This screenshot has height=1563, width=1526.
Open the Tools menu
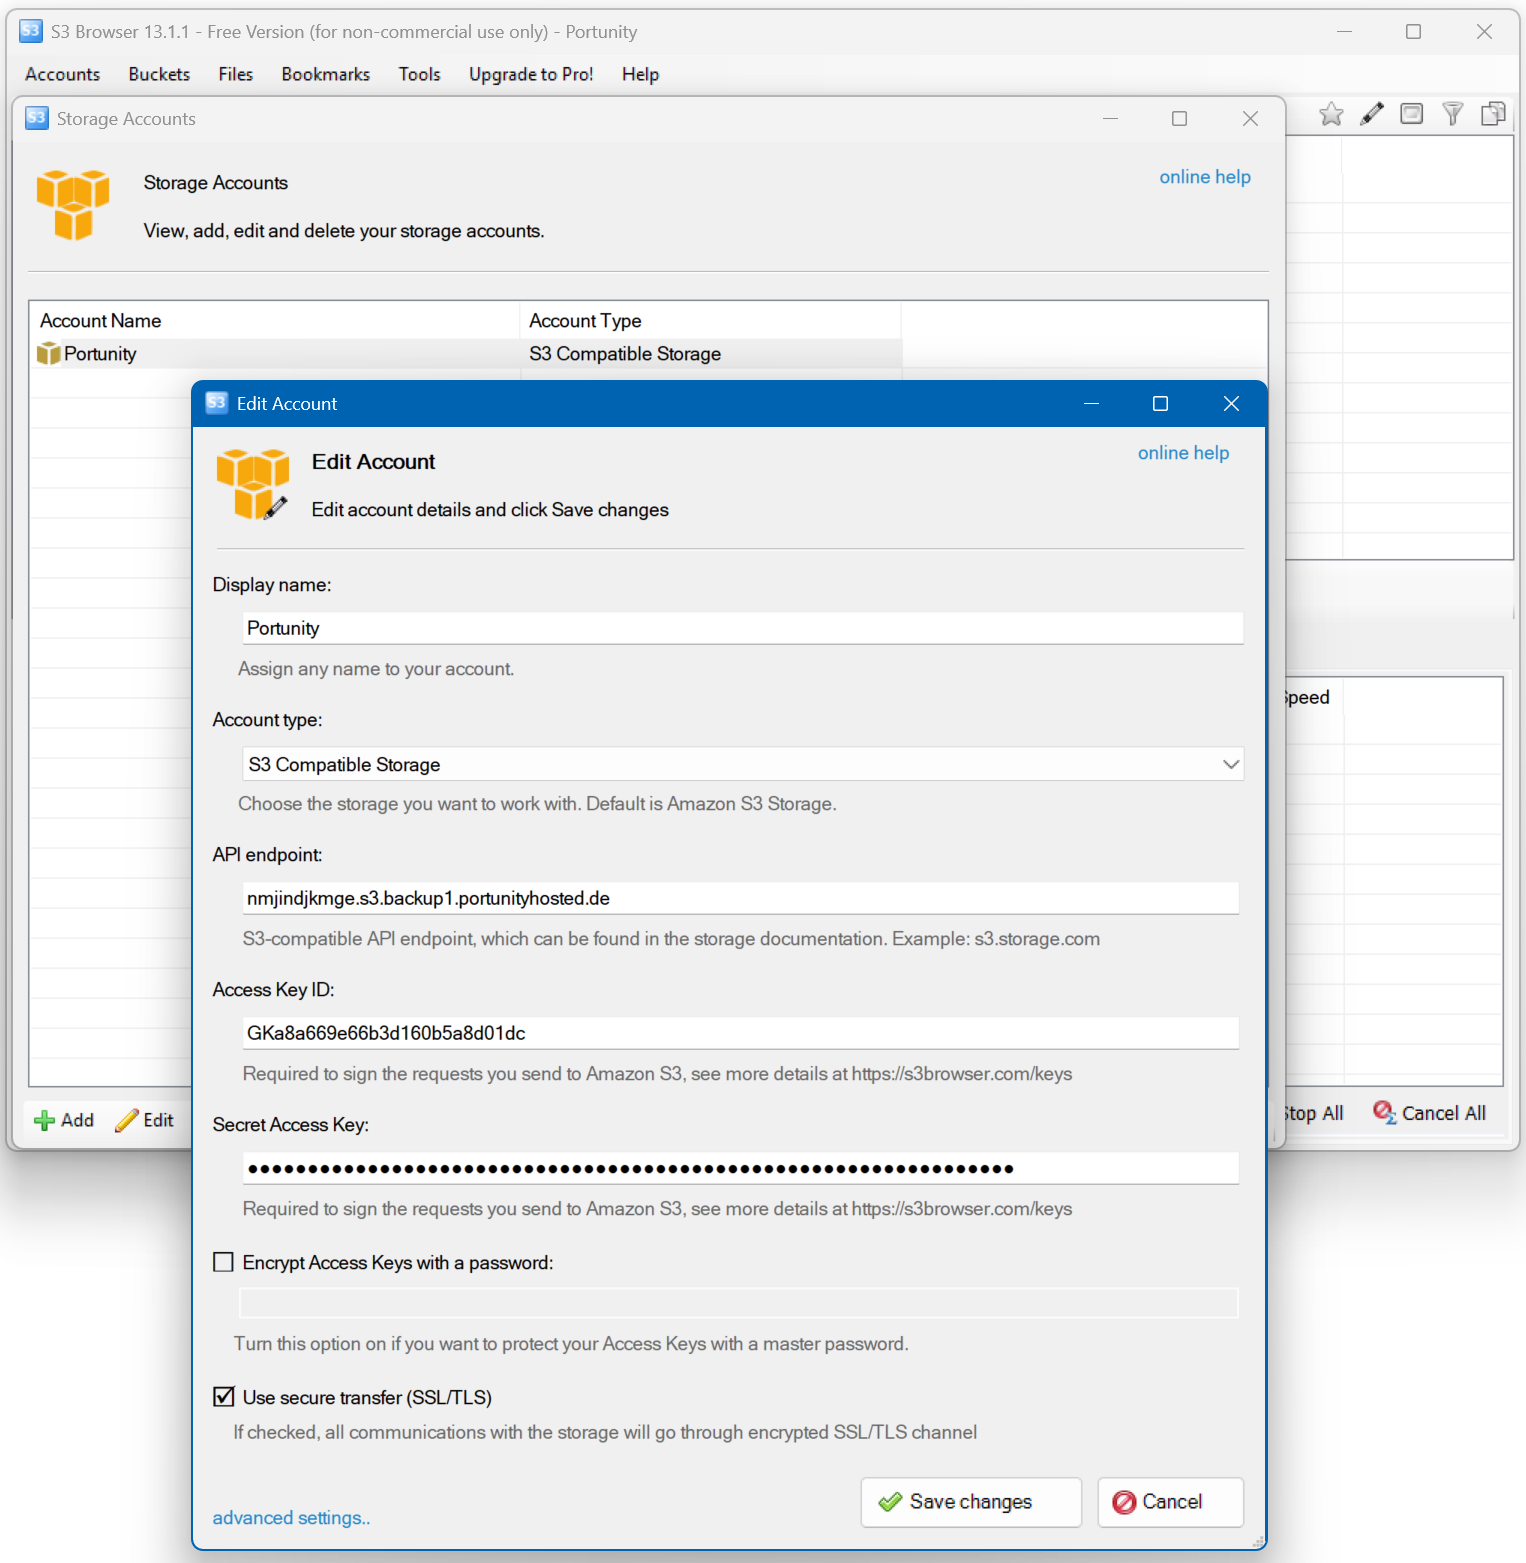point(419,74)
